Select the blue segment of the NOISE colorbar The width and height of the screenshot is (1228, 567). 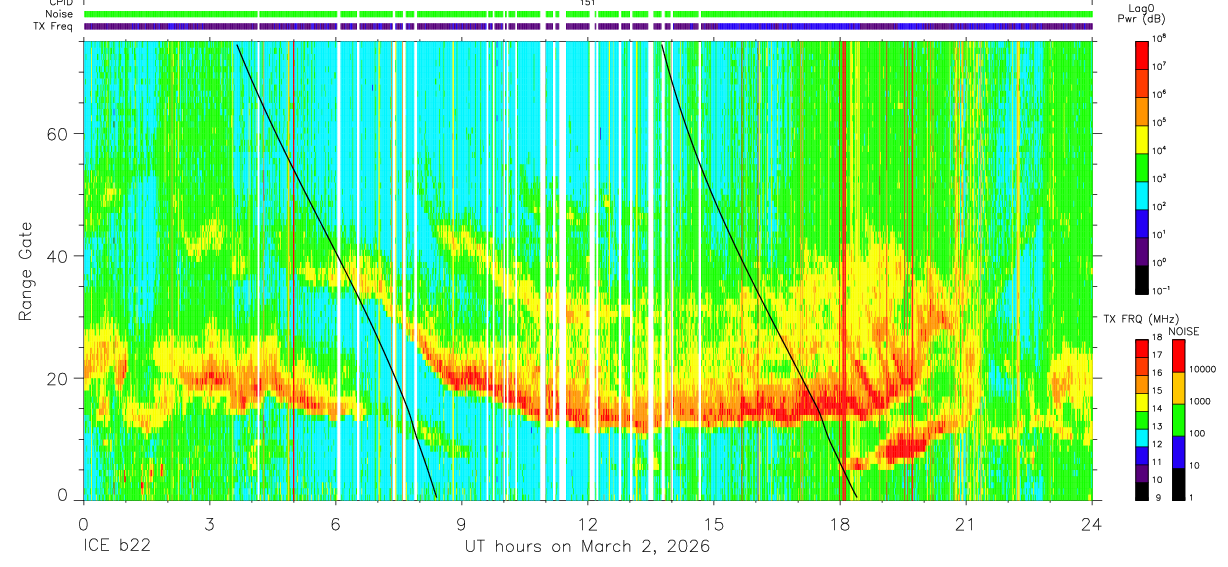(1179, 451)
